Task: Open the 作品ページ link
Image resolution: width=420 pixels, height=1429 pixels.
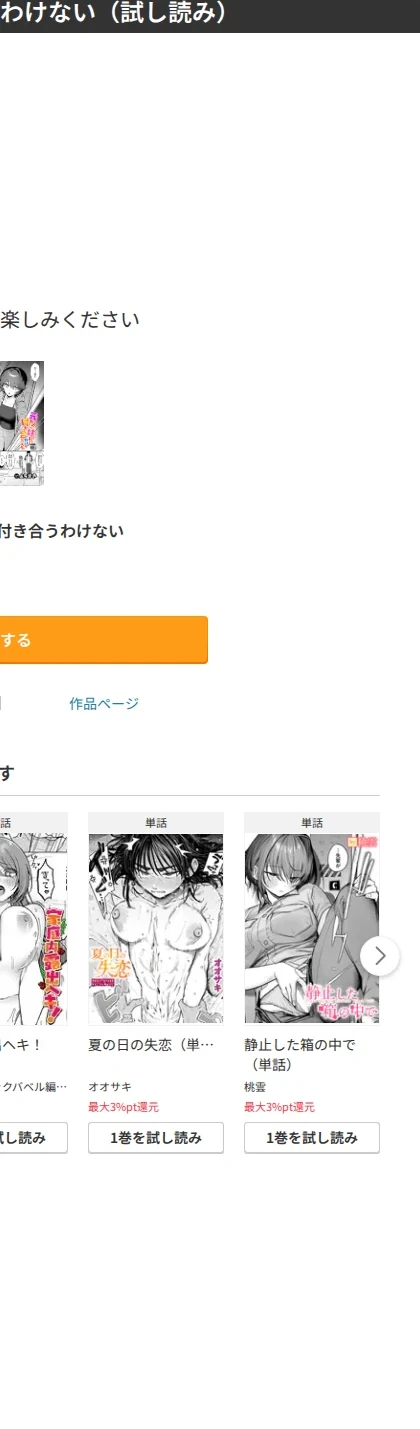Action: 104,704
